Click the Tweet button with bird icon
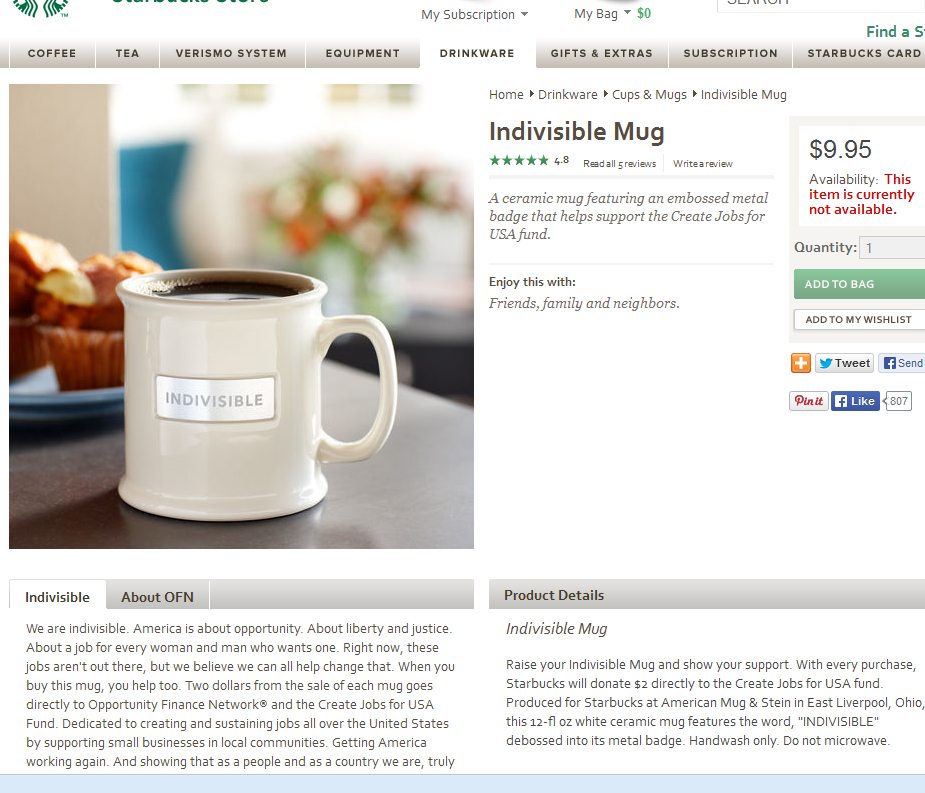 click(844, 363)
